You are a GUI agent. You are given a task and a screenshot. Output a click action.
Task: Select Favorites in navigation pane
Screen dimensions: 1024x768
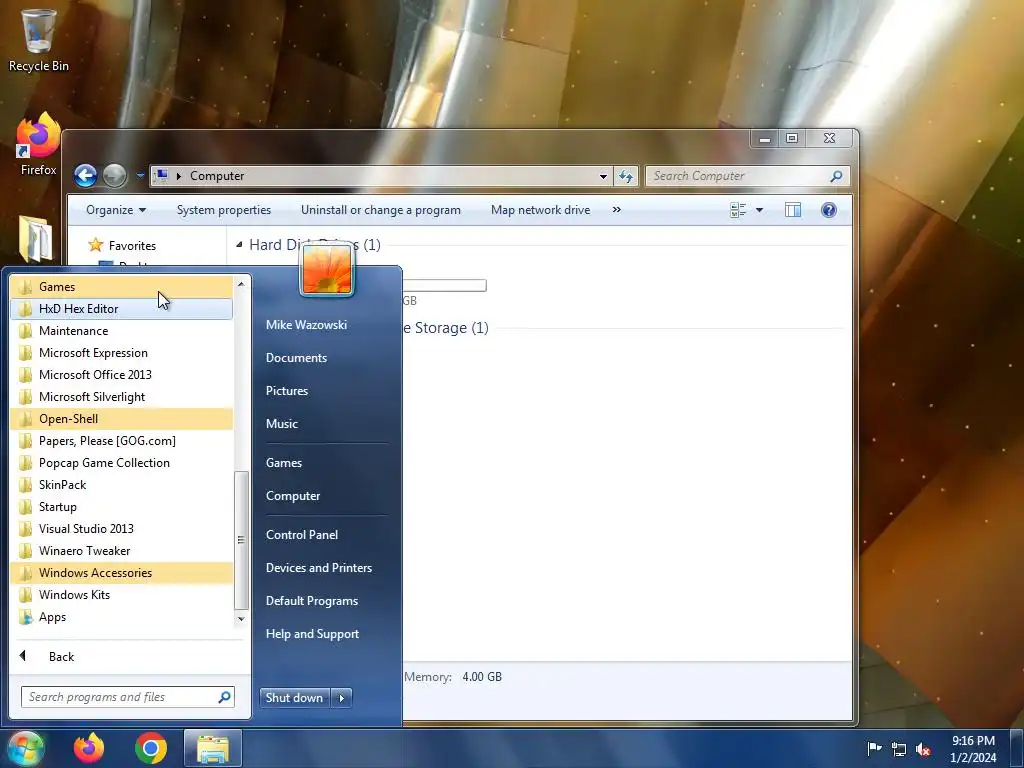(x=132, y=246)
